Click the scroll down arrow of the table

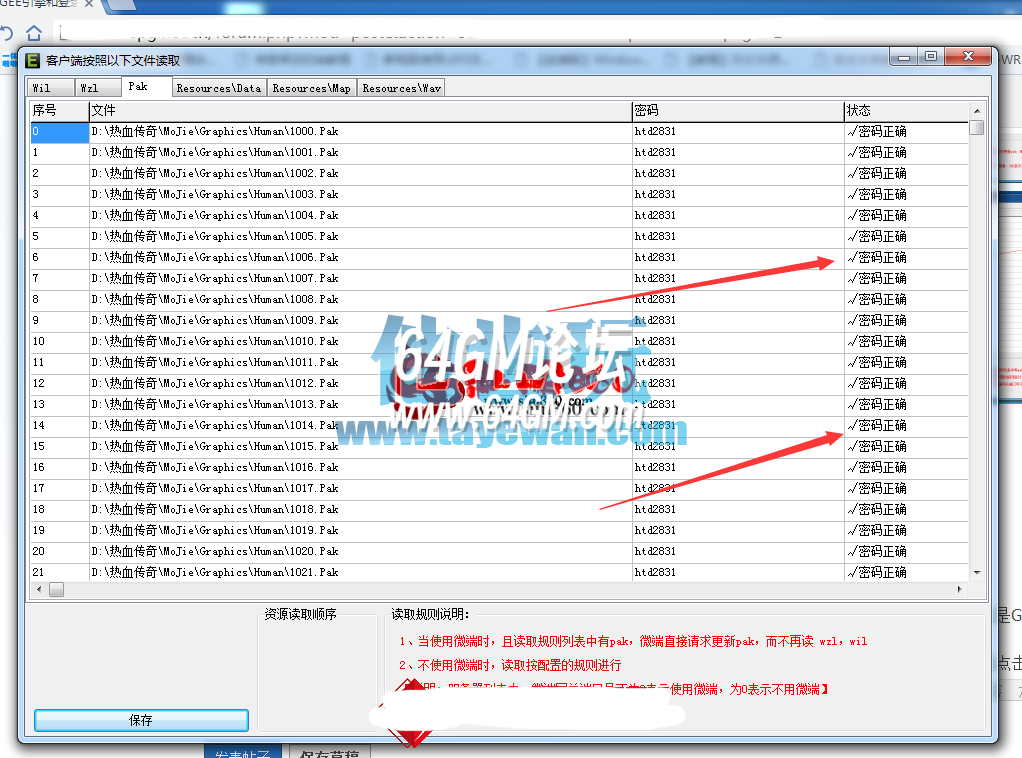[976, 572]
